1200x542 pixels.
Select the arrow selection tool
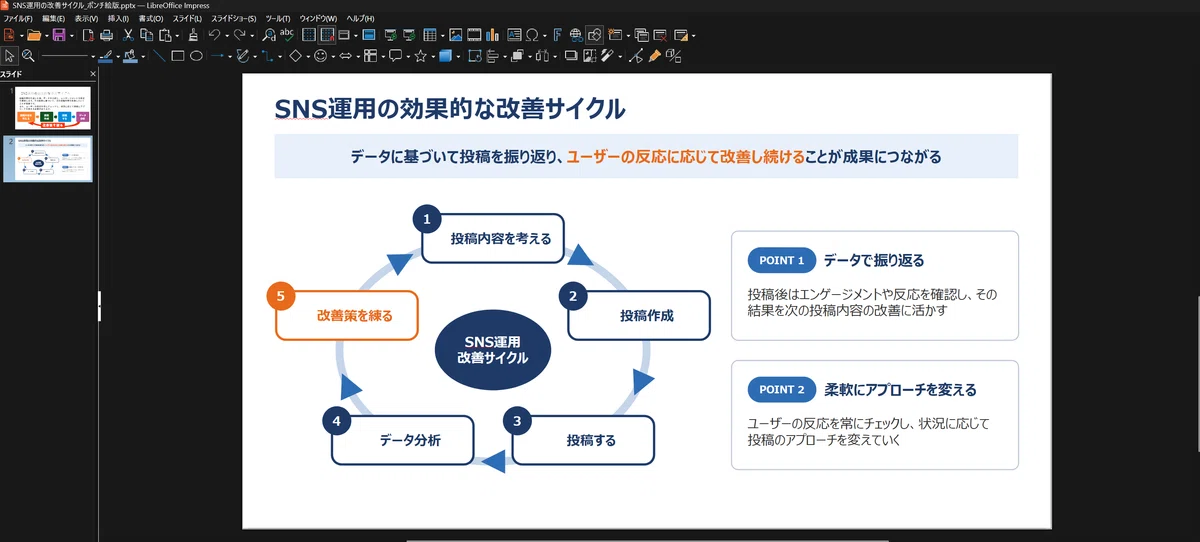(x=10, y=56)
